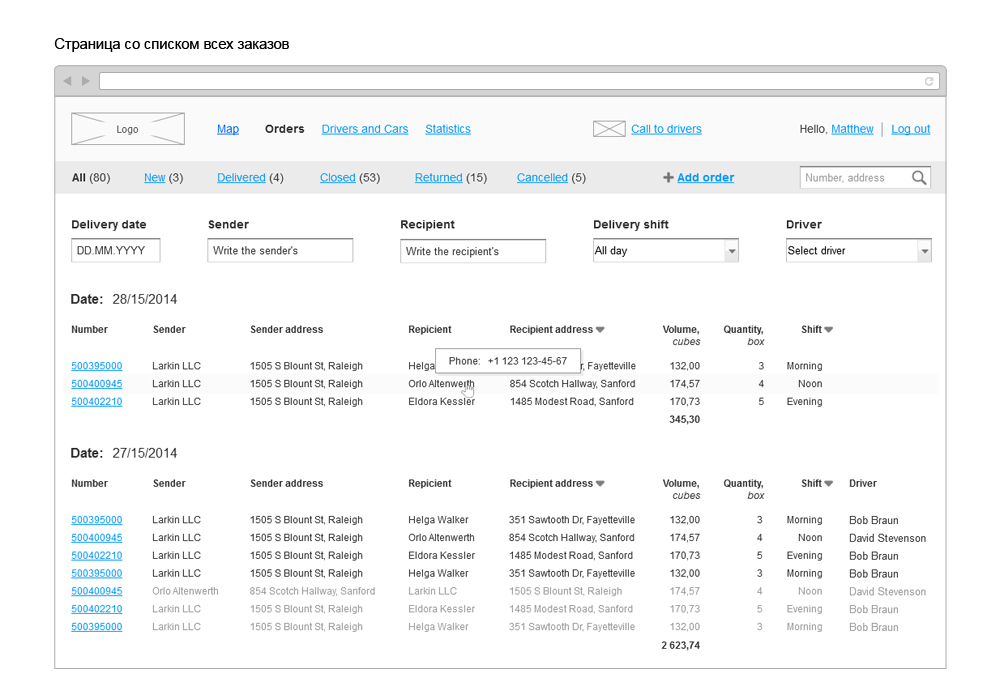
Task: Click the browser reload icon
Action: (929, 81)
